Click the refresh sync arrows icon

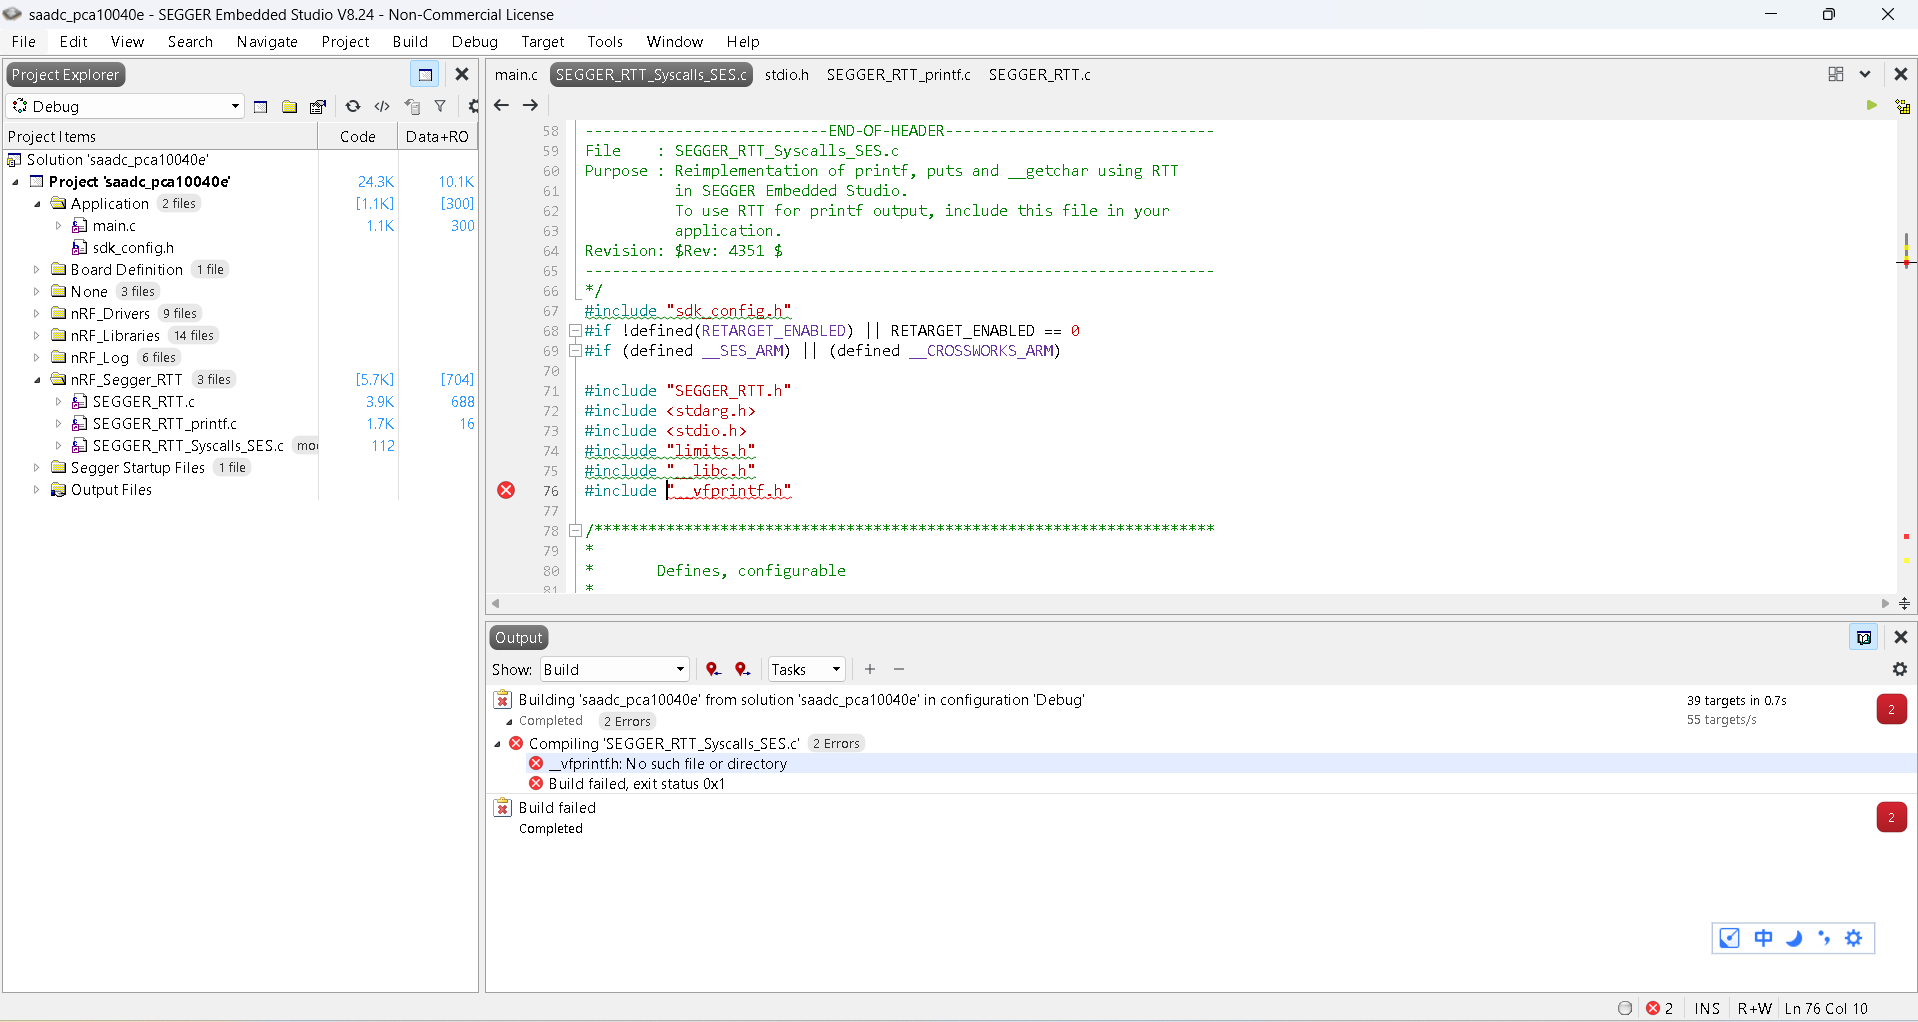[353, 107]
